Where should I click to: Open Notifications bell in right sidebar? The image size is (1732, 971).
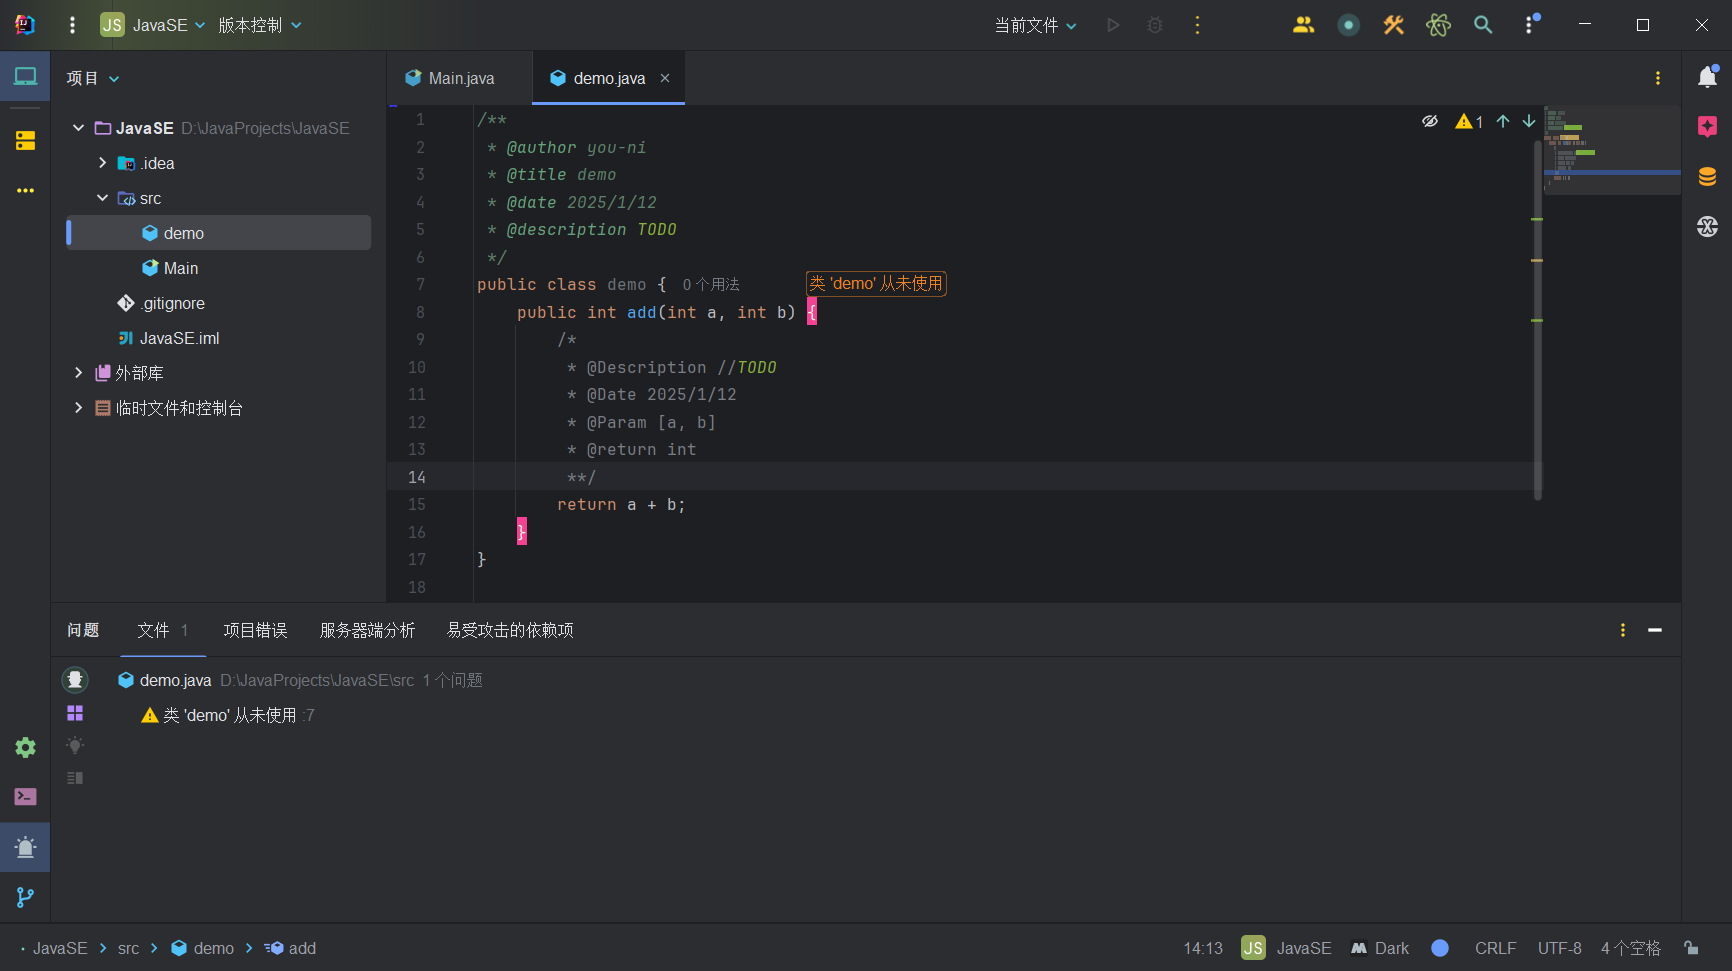click(1707, 77)
